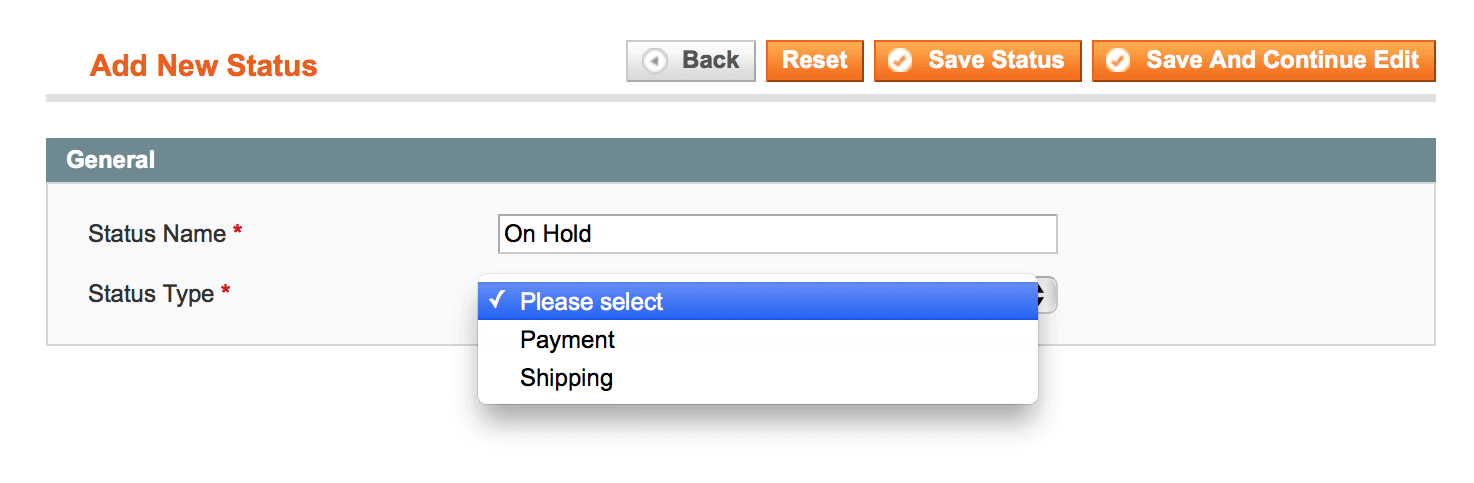This screenshot has width=1474, height=483.
Task: Click the checkmark icon on Save Status
Action: 900,61
